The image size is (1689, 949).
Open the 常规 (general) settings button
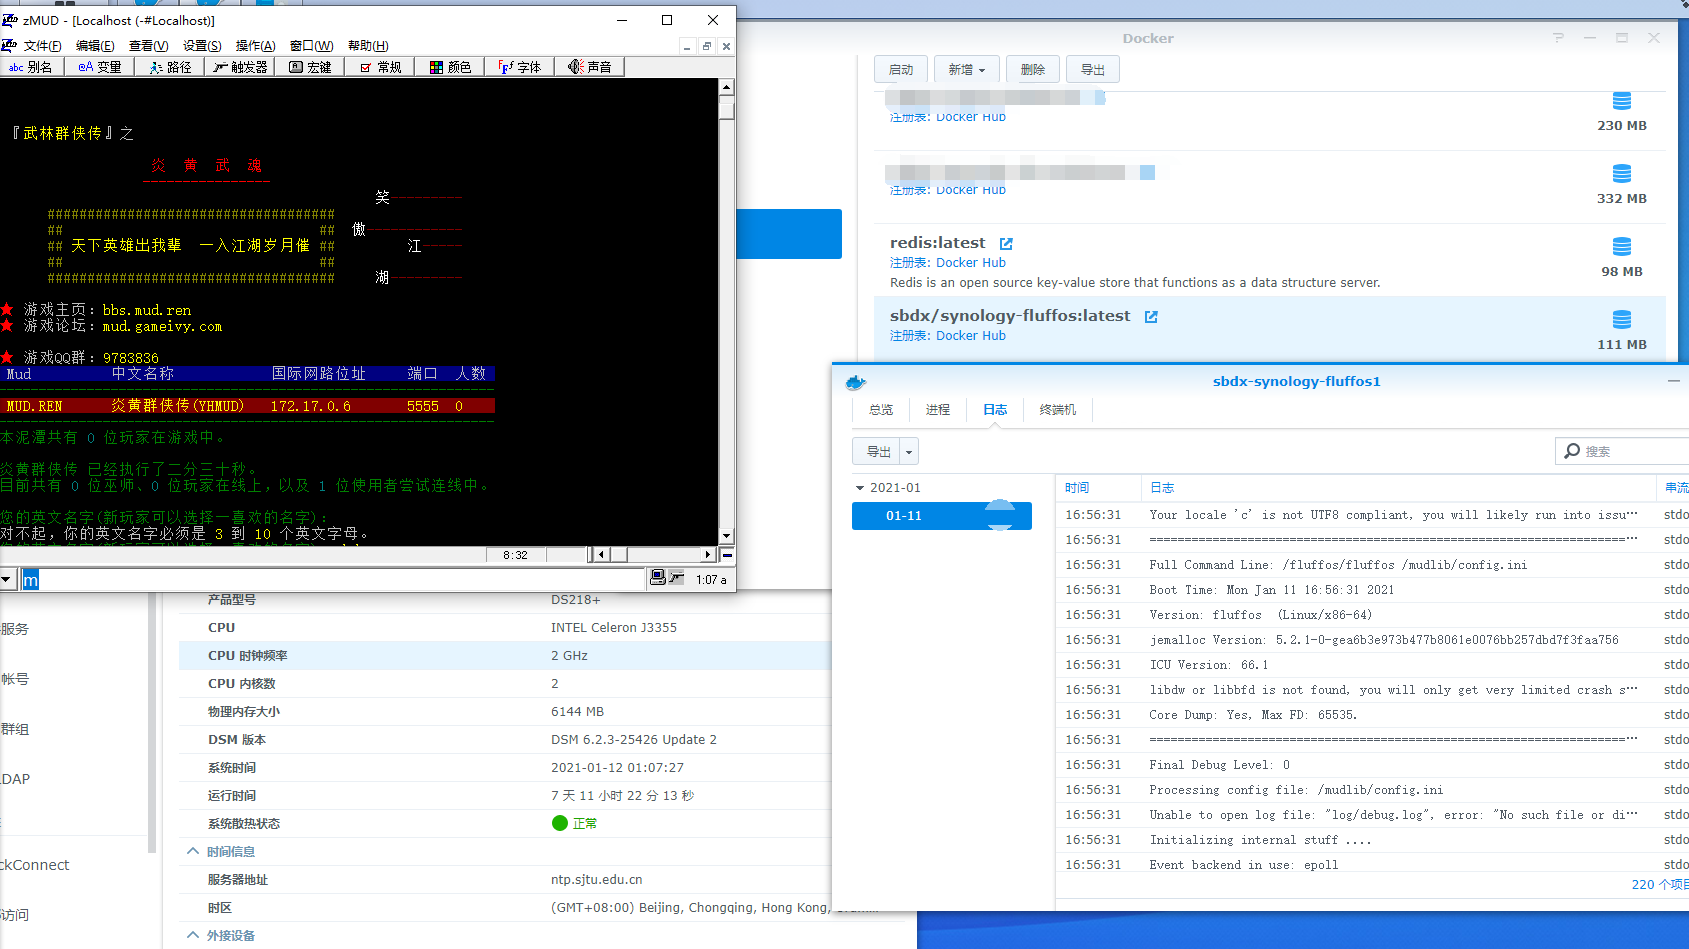click(x=380, y=67)
